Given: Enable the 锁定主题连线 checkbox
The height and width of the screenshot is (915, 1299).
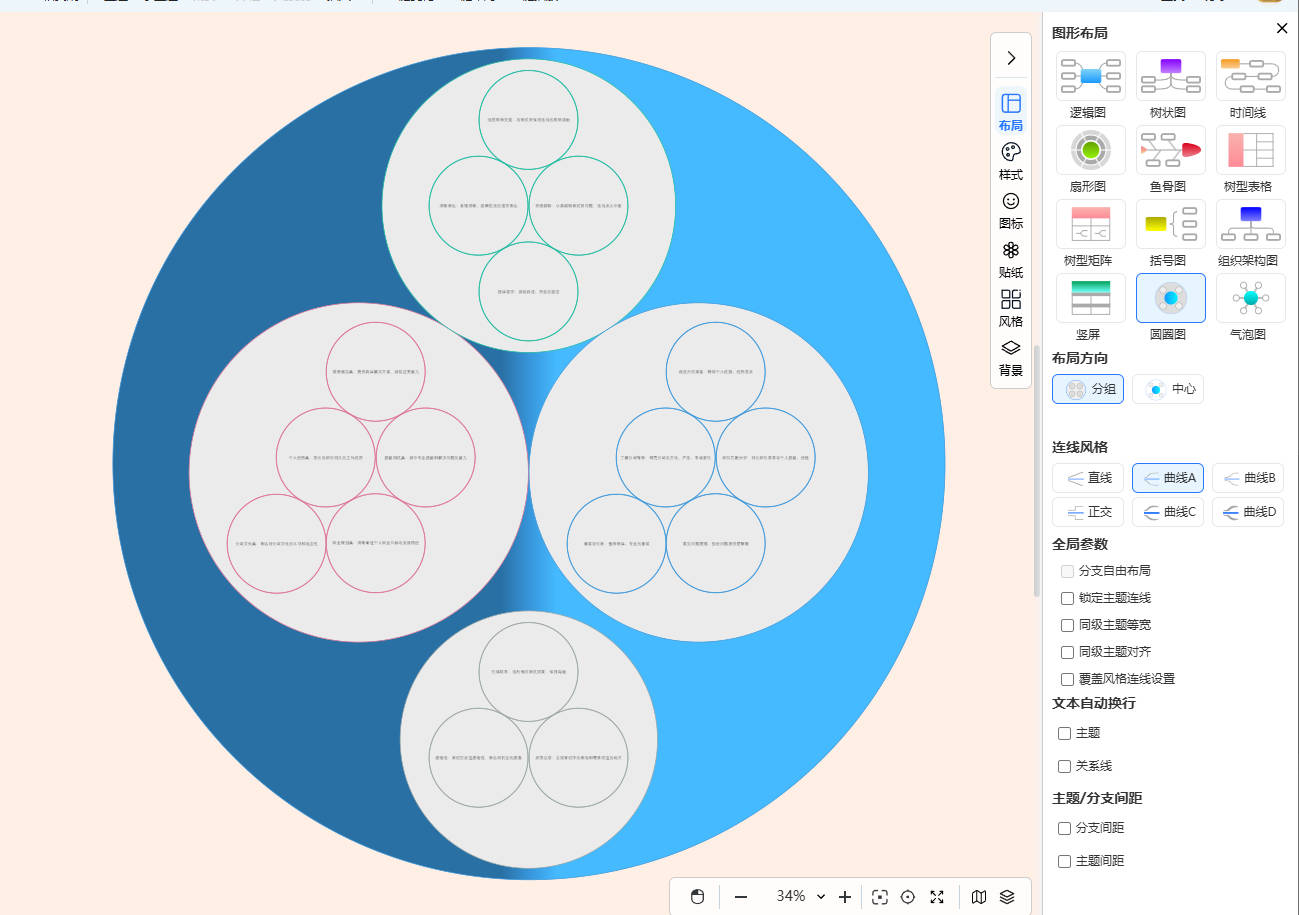Looking at the screenshot, I should pyautogui.click(x=1067, y=598).
